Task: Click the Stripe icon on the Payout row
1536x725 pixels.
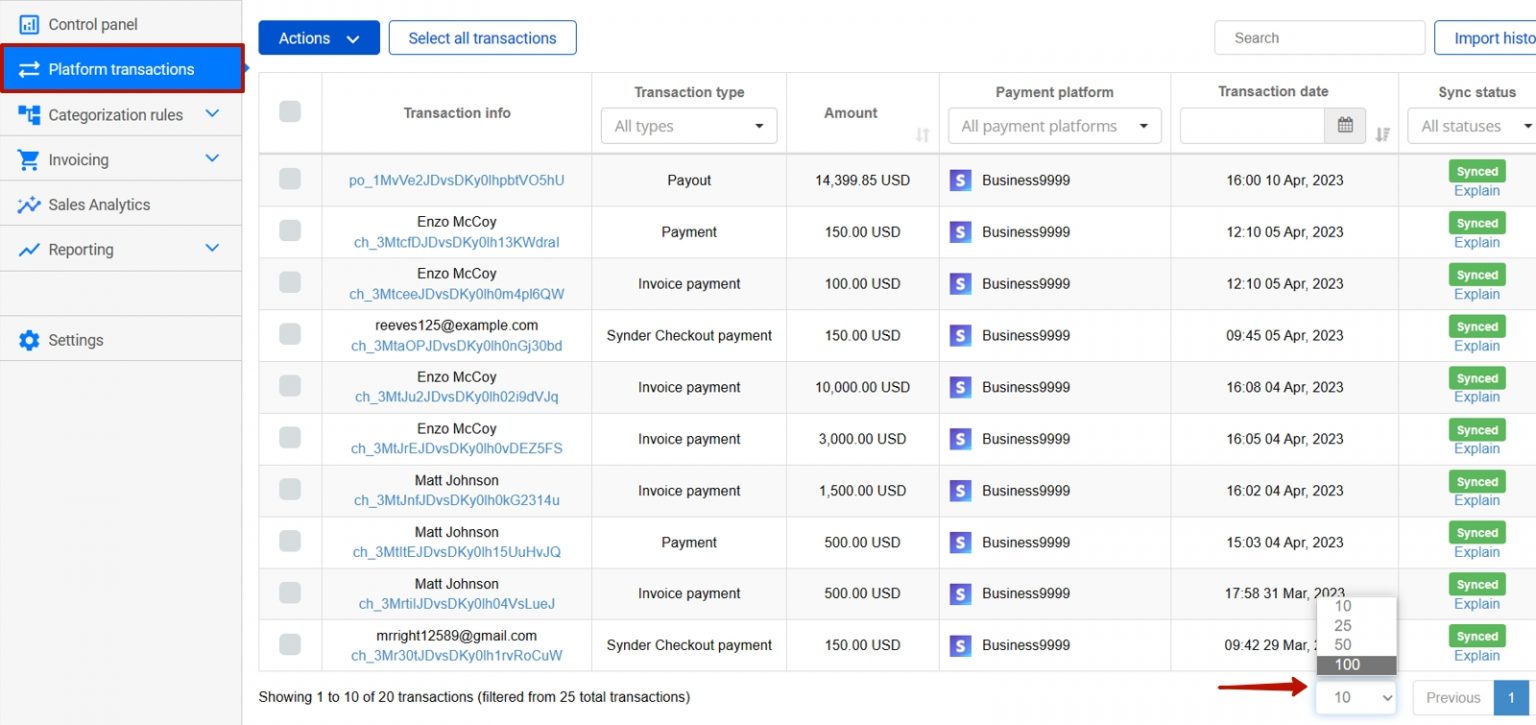Action: point(960,180)
